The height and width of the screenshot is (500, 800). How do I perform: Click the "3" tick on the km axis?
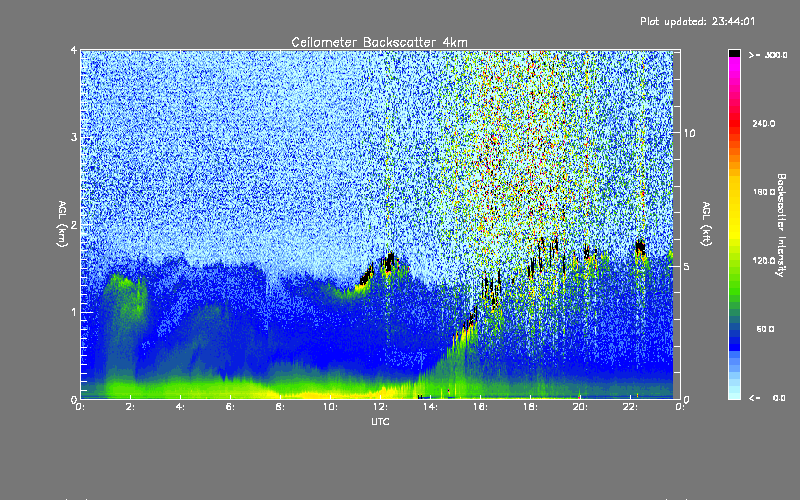click(x=74, y=137)
